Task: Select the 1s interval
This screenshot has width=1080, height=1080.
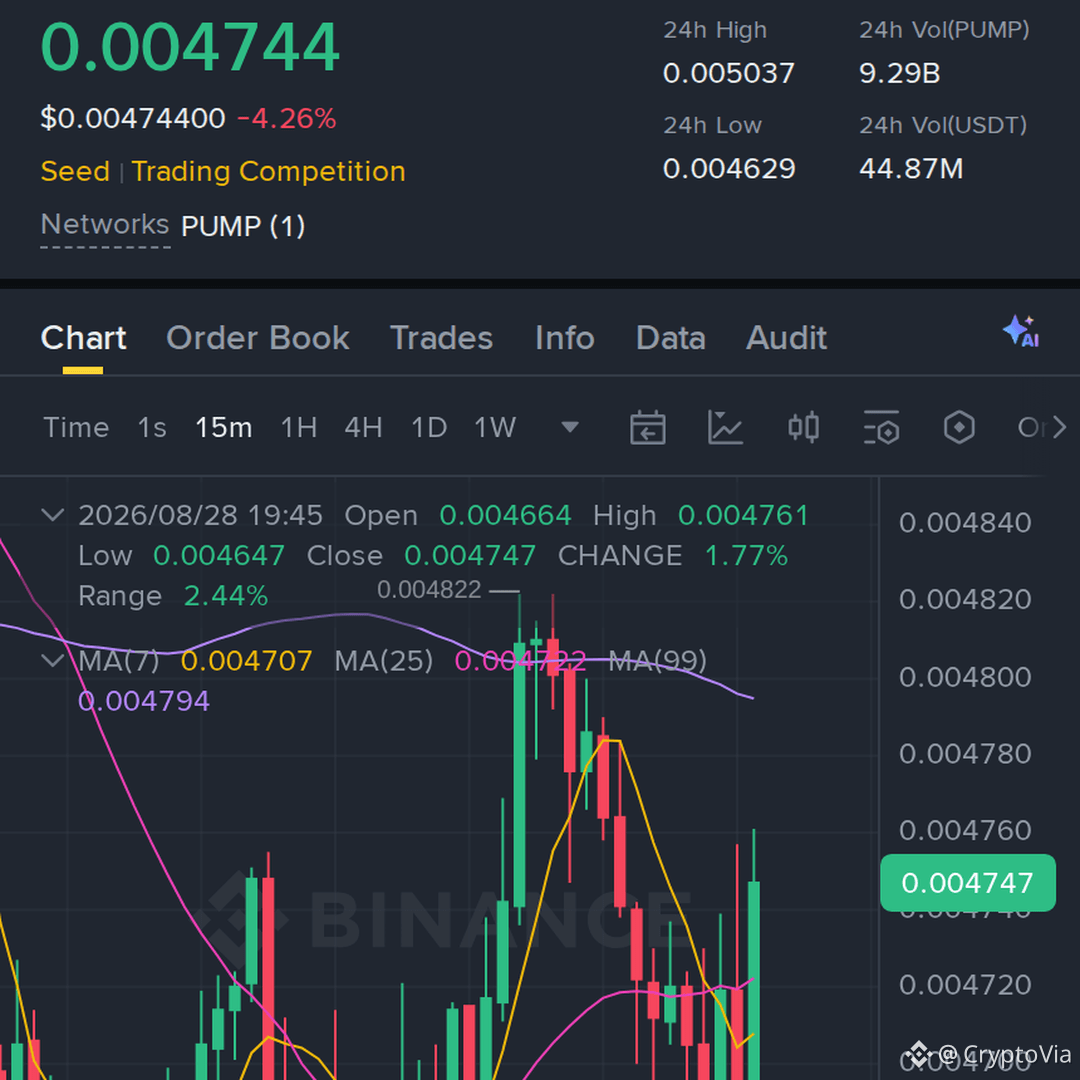Action: pyautogui.click(x=152, y=428)
